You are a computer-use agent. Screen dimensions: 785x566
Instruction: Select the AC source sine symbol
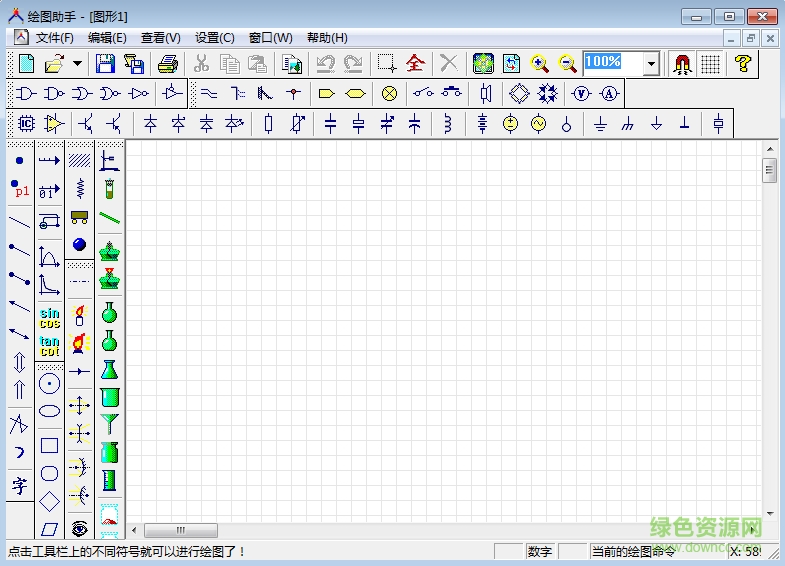click(x=538, y=124)
